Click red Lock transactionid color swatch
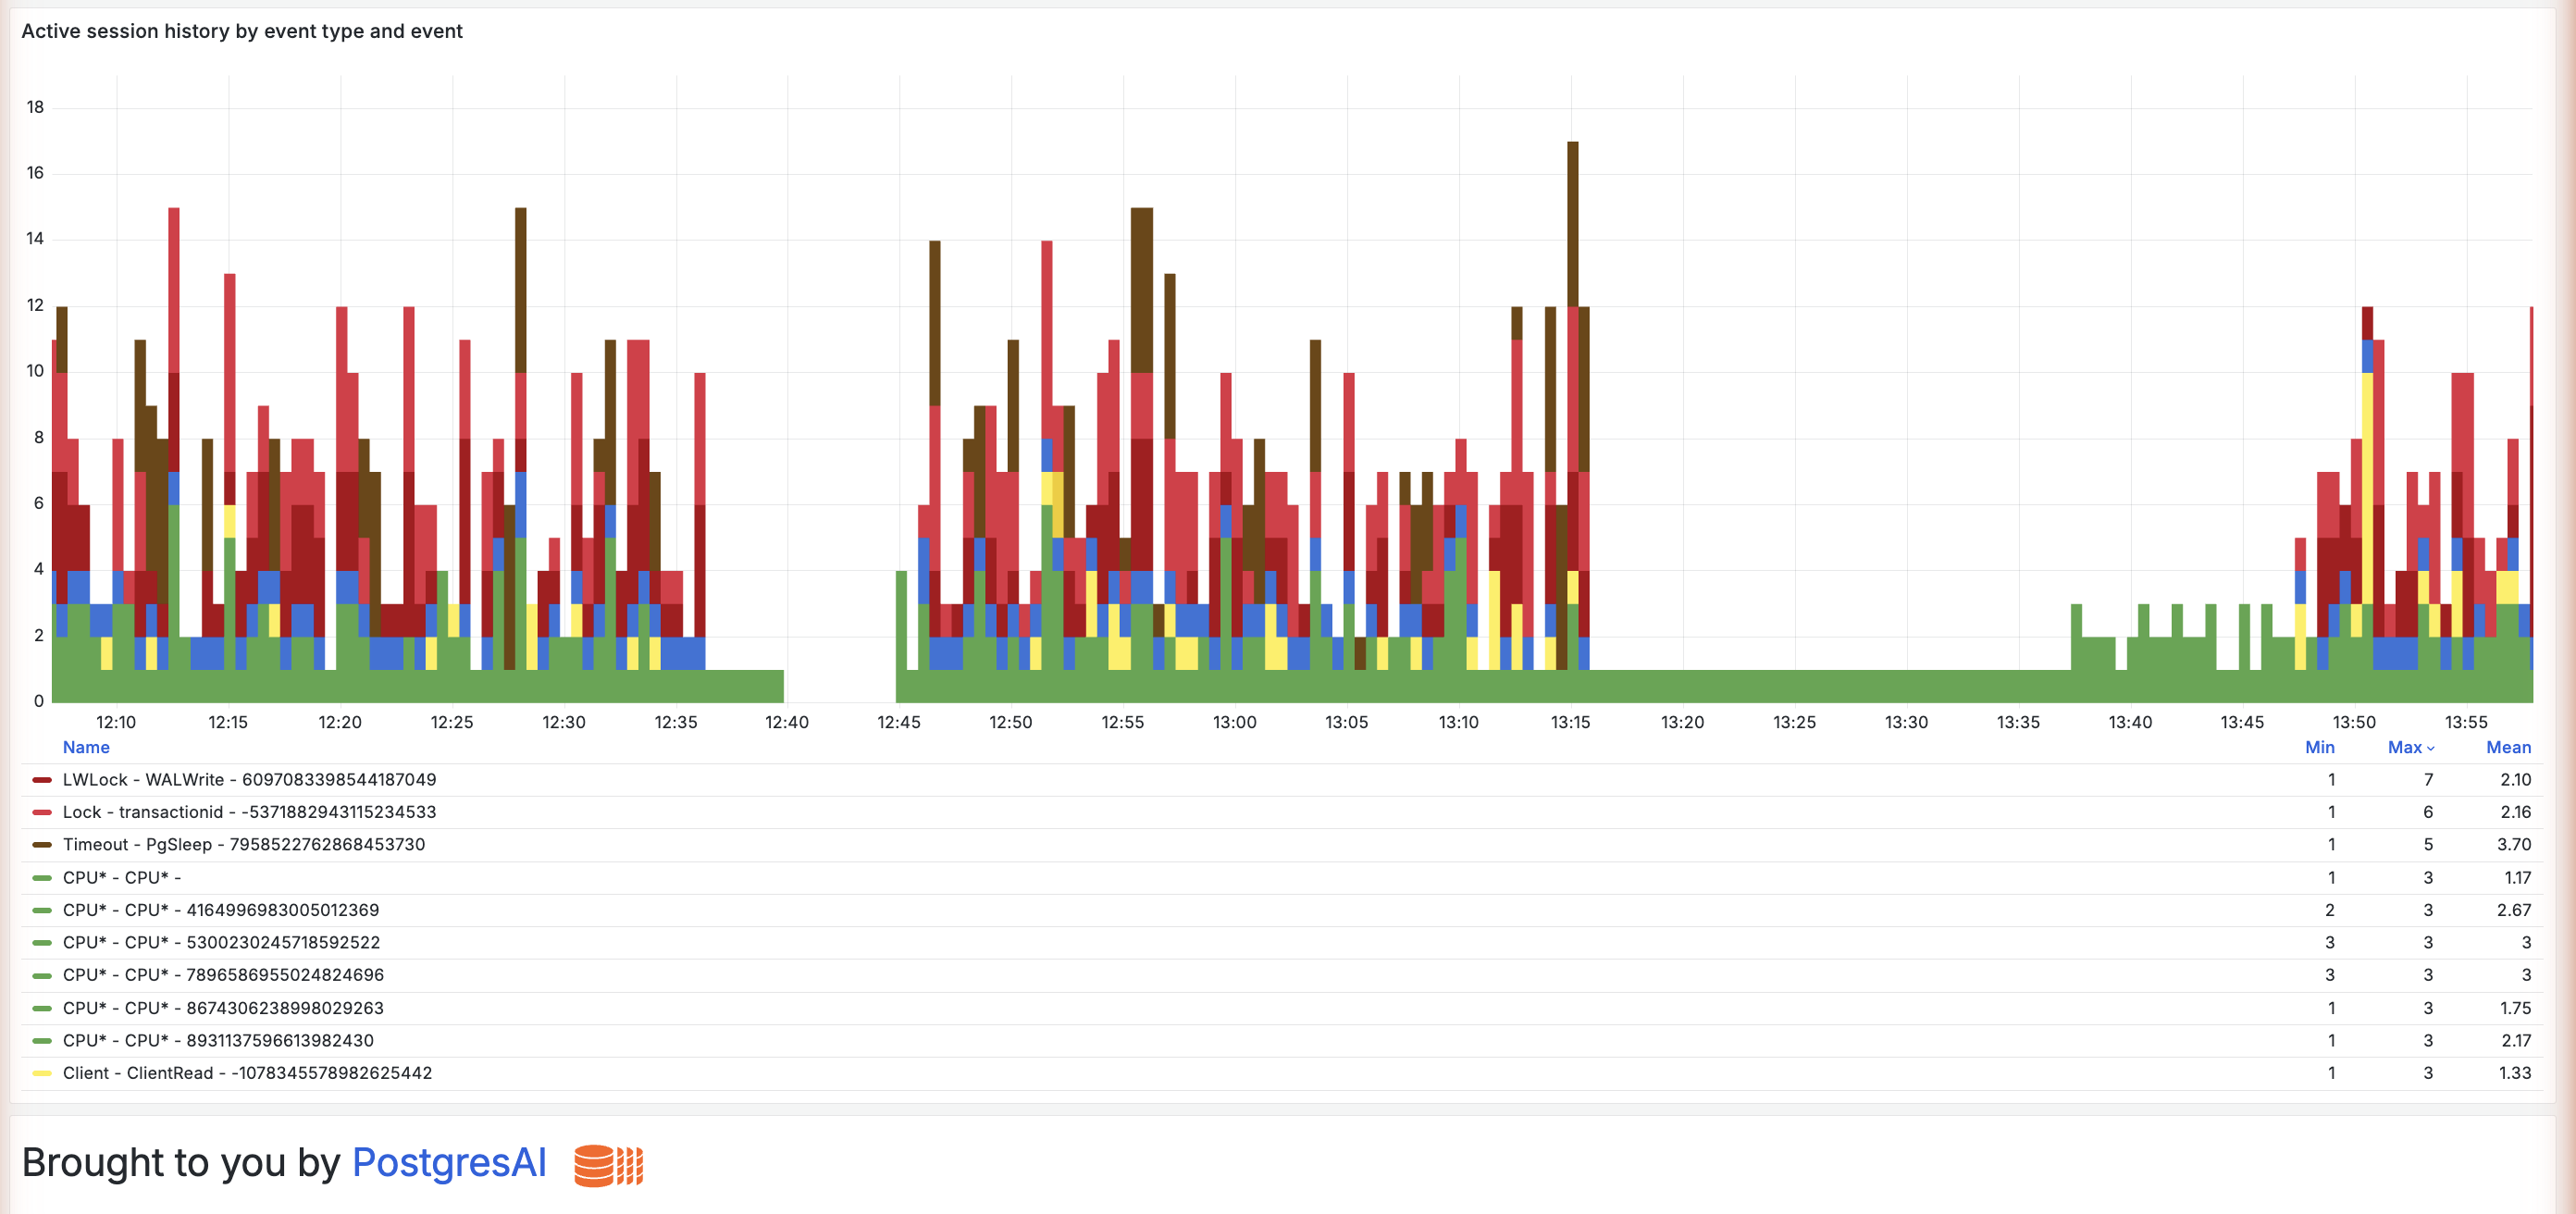 [41, 812]
